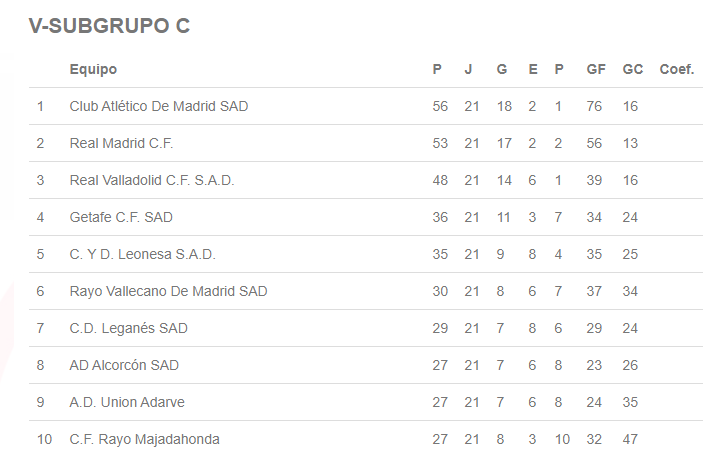Click the J matches-played column header
Screen dimensions: 703x473
468,69
